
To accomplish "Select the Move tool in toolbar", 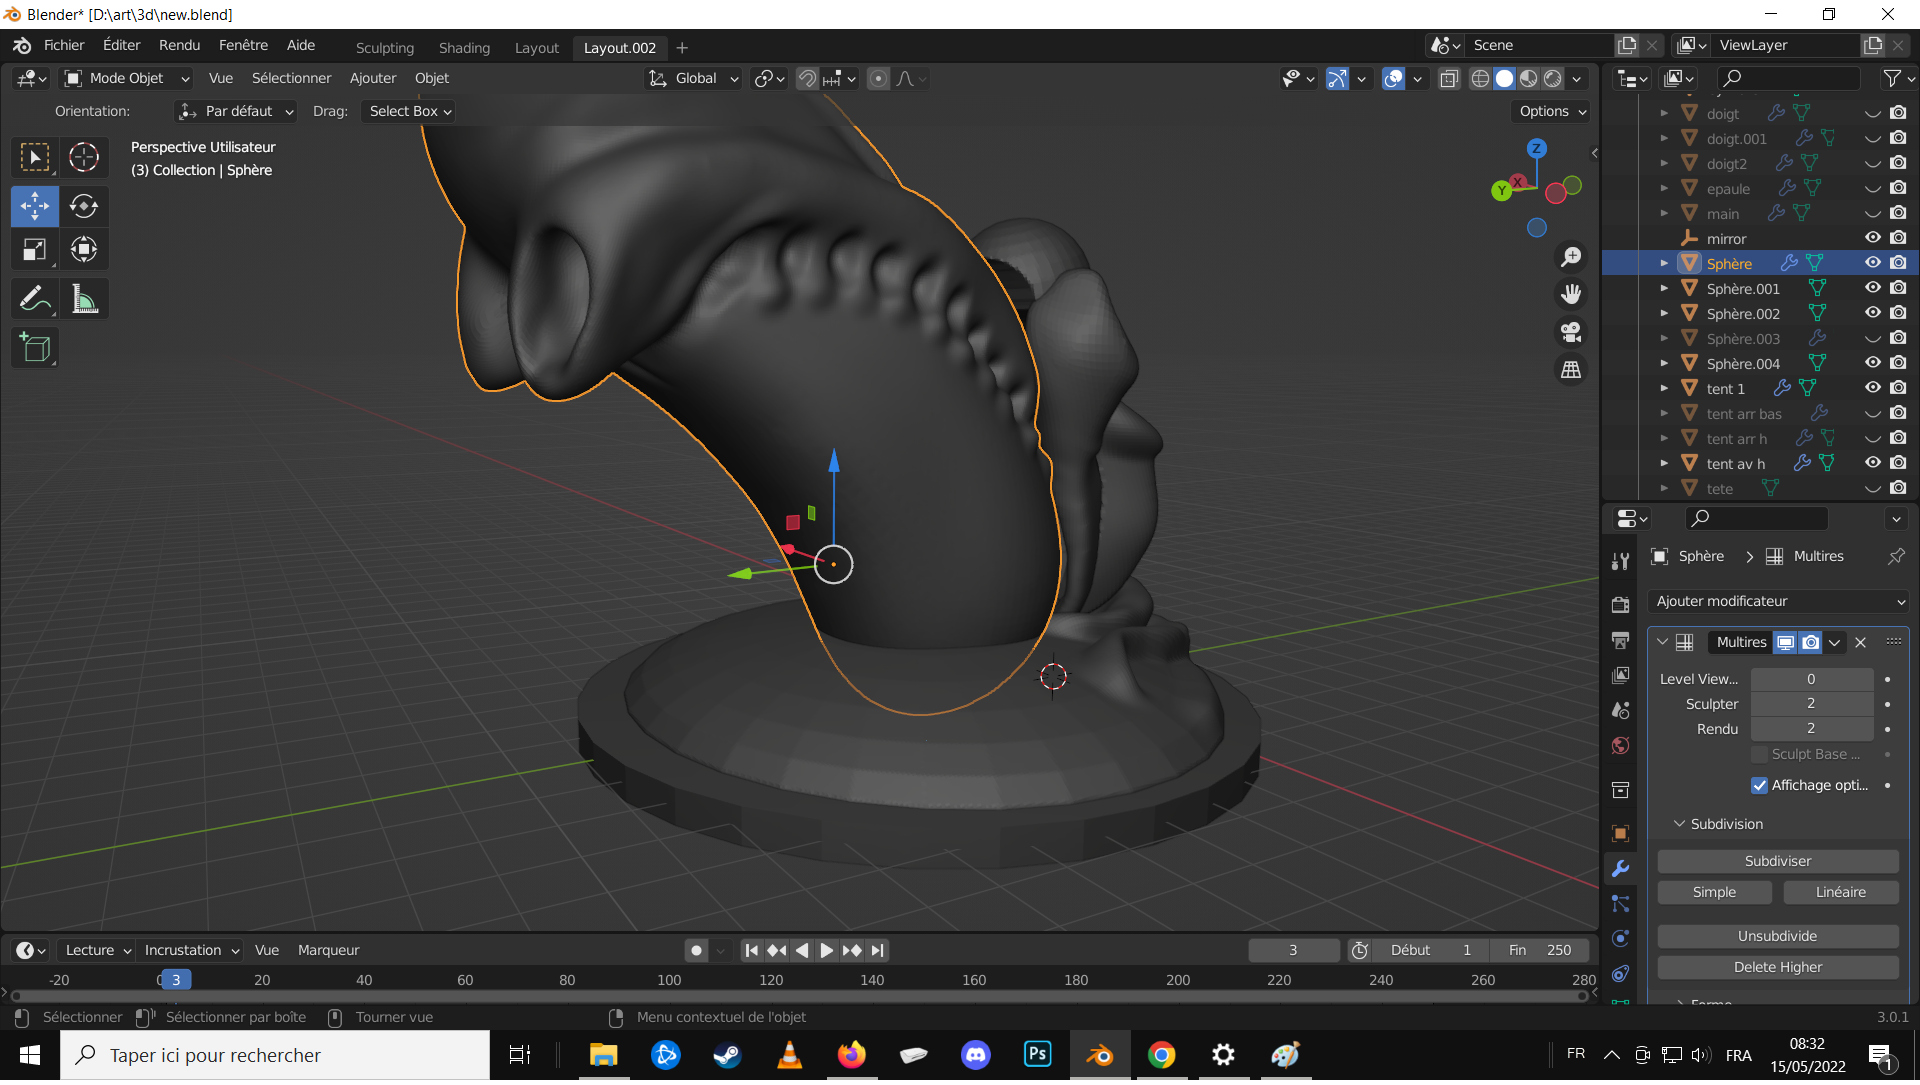I will coord(35,206).
